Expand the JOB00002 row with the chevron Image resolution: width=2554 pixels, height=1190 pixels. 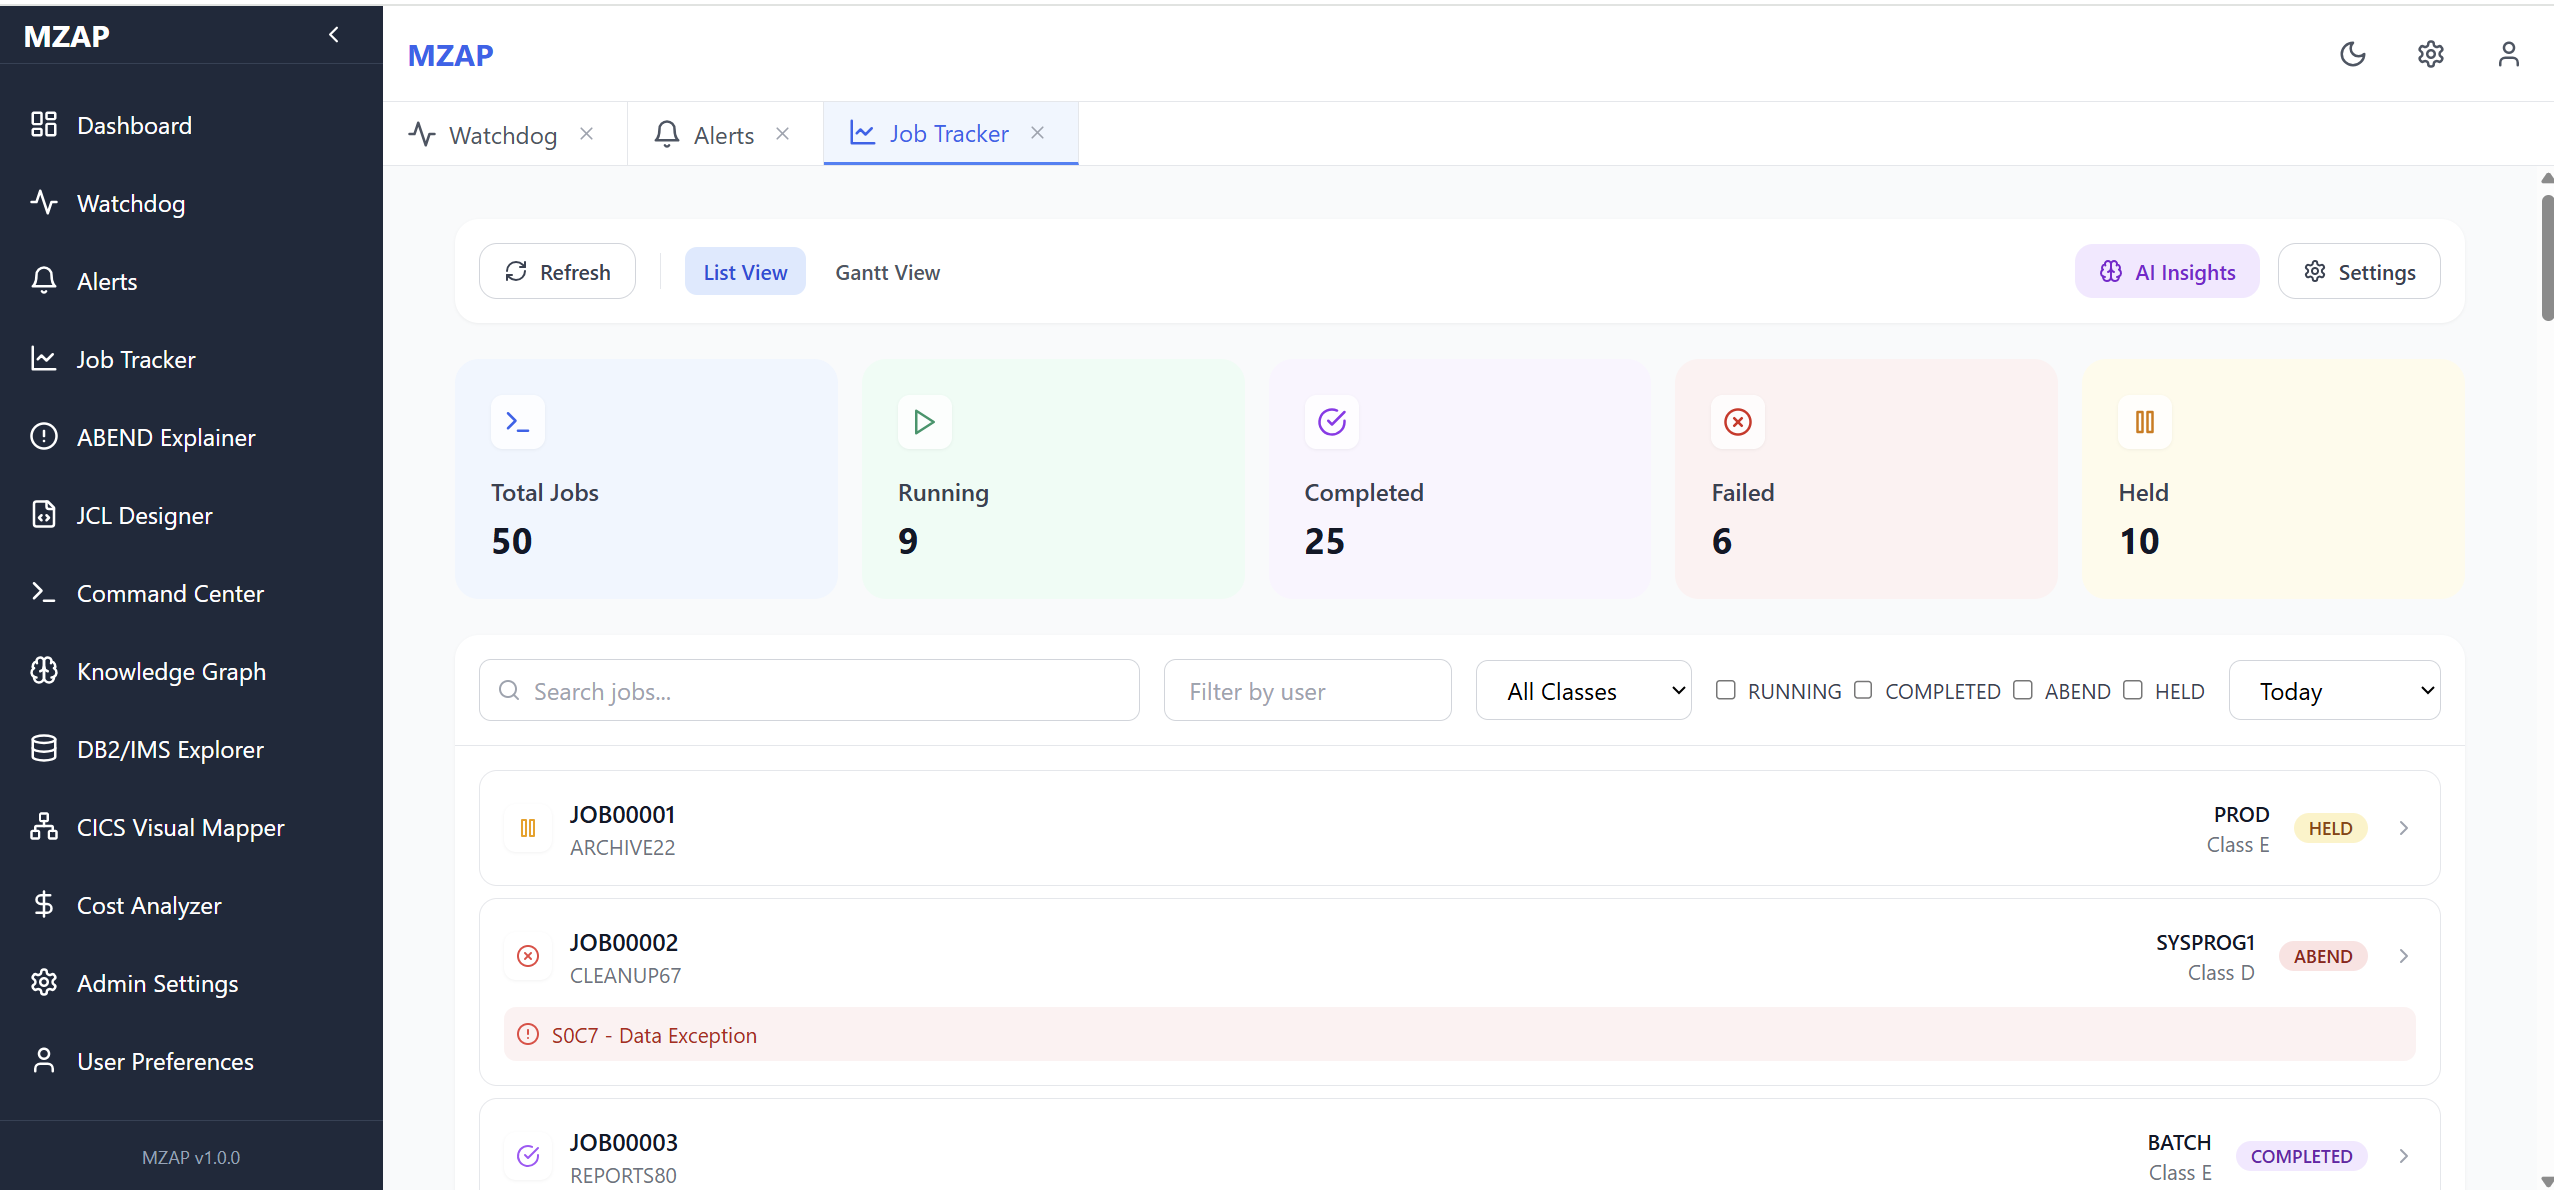[2403, 956]
